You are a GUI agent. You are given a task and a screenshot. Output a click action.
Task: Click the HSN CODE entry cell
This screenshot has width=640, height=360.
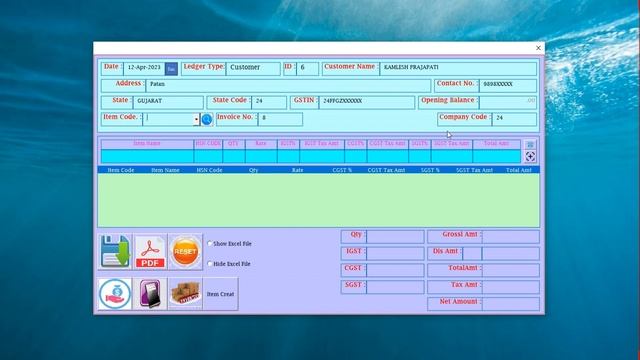pos(208,156)
